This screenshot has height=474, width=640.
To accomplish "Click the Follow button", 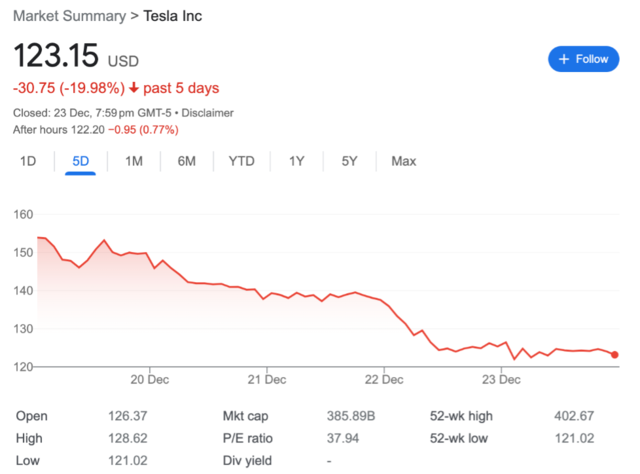I will (583, 59).
